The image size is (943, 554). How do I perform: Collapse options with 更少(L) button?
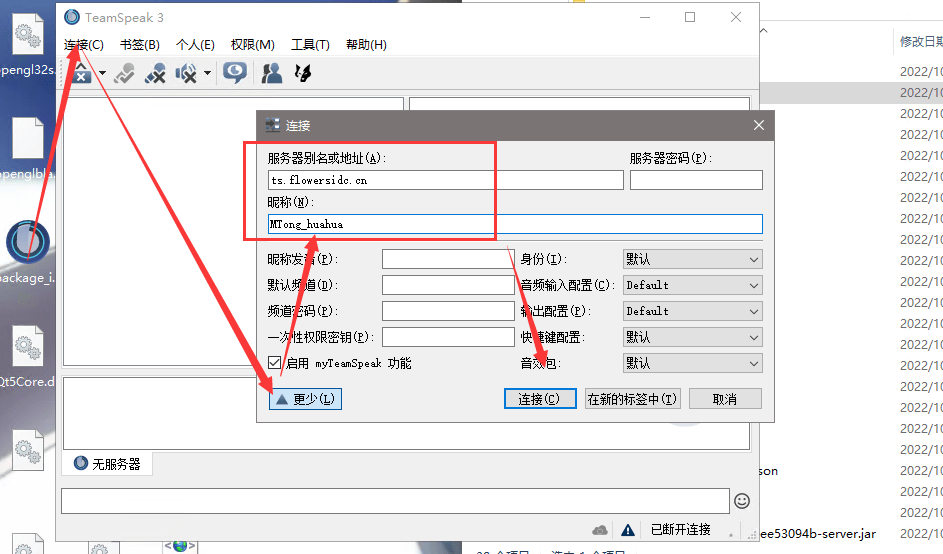pos(306,399)
